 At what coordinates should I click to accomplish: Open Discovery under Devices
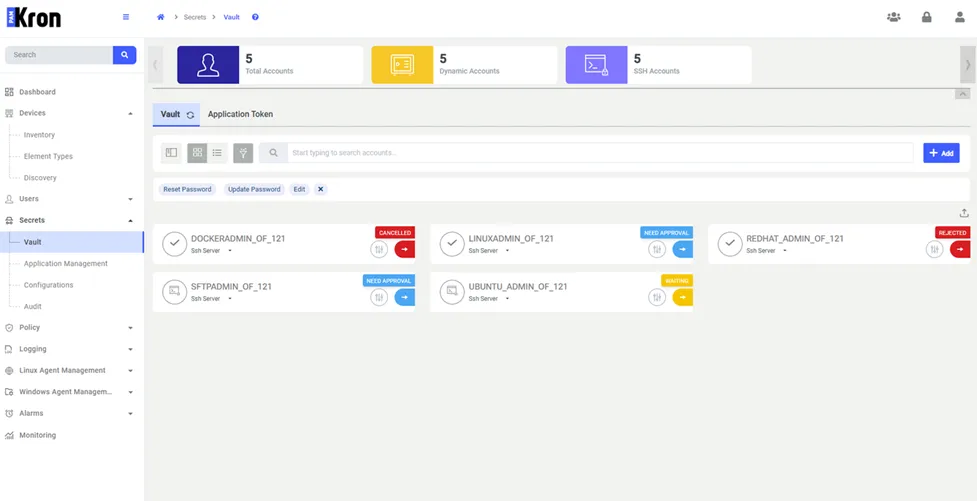(x=40, y=178)
